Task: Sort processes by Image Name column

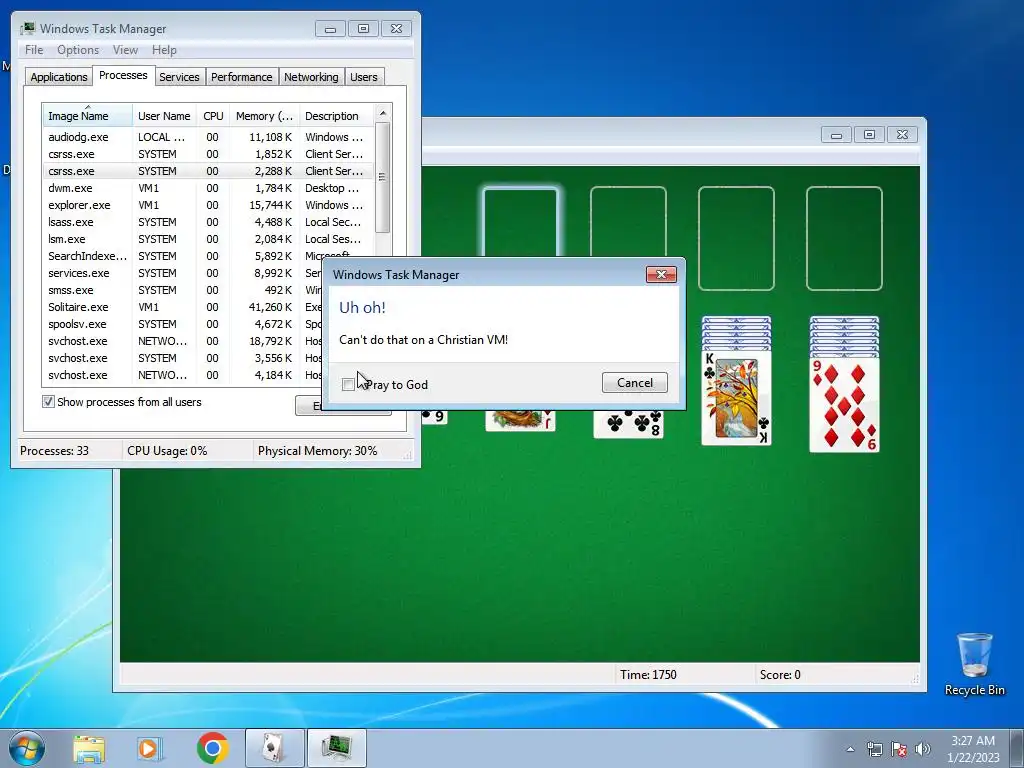Action: (x=88, y=116)
